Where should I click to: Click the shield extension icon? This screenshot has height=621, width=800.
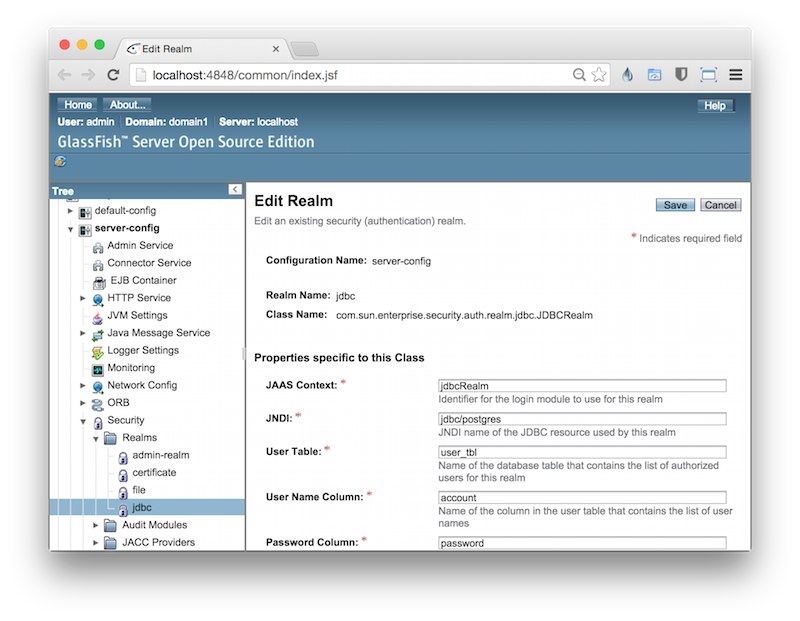click(681, 74)
